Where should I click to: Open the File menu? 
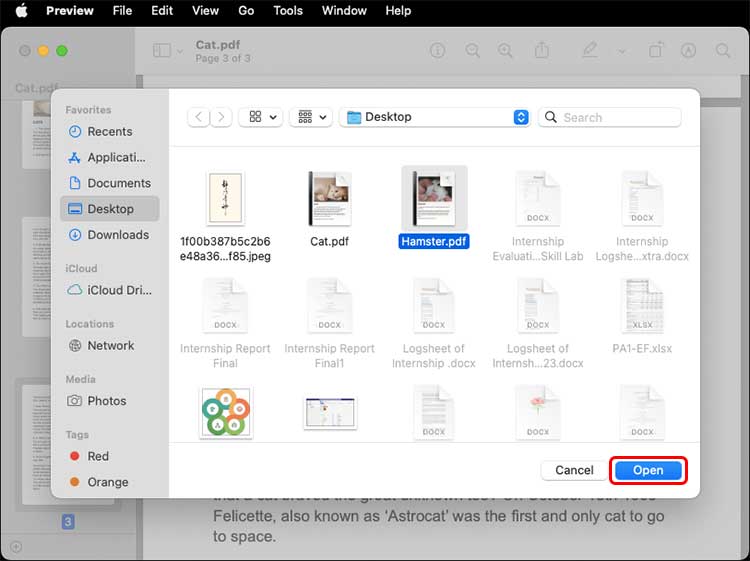tap(122, 11)
